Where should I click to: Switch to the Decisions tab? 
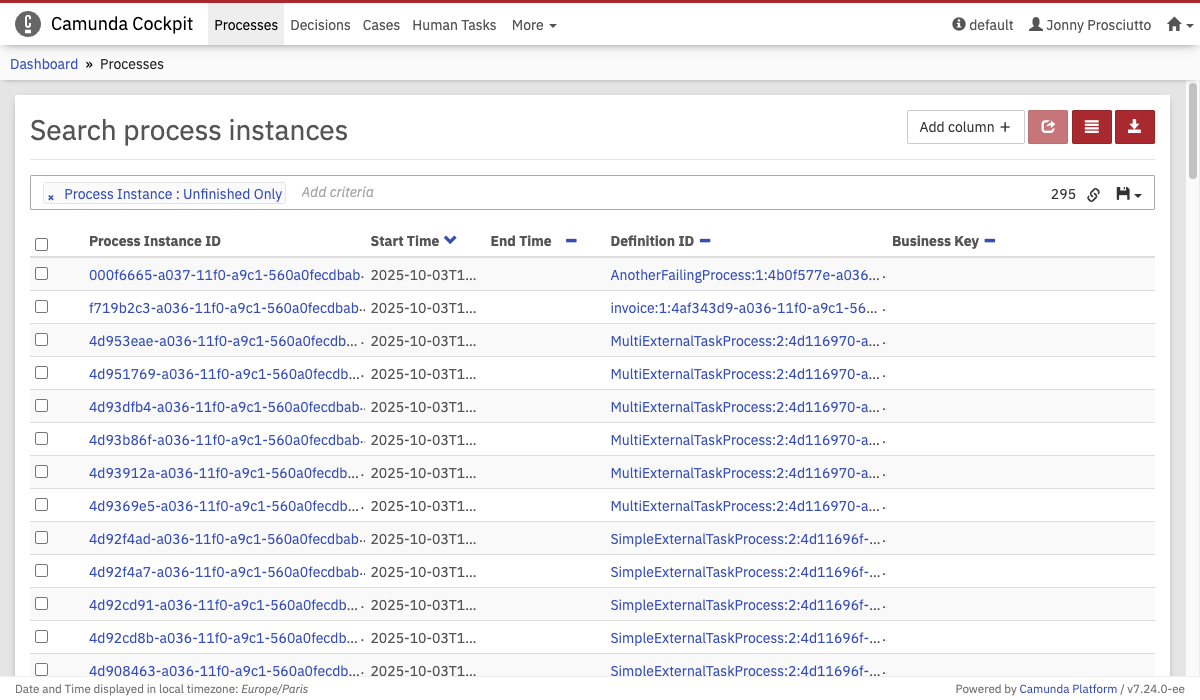[320, 25]
